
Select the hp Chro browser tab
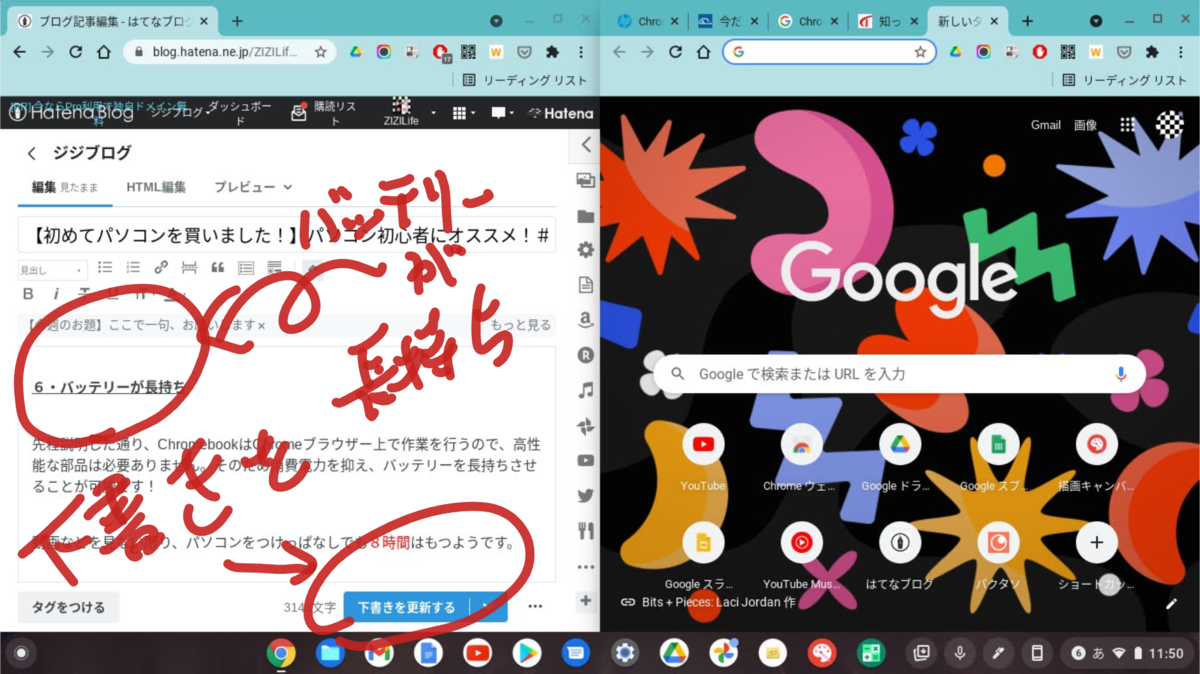tap(648, 21)
